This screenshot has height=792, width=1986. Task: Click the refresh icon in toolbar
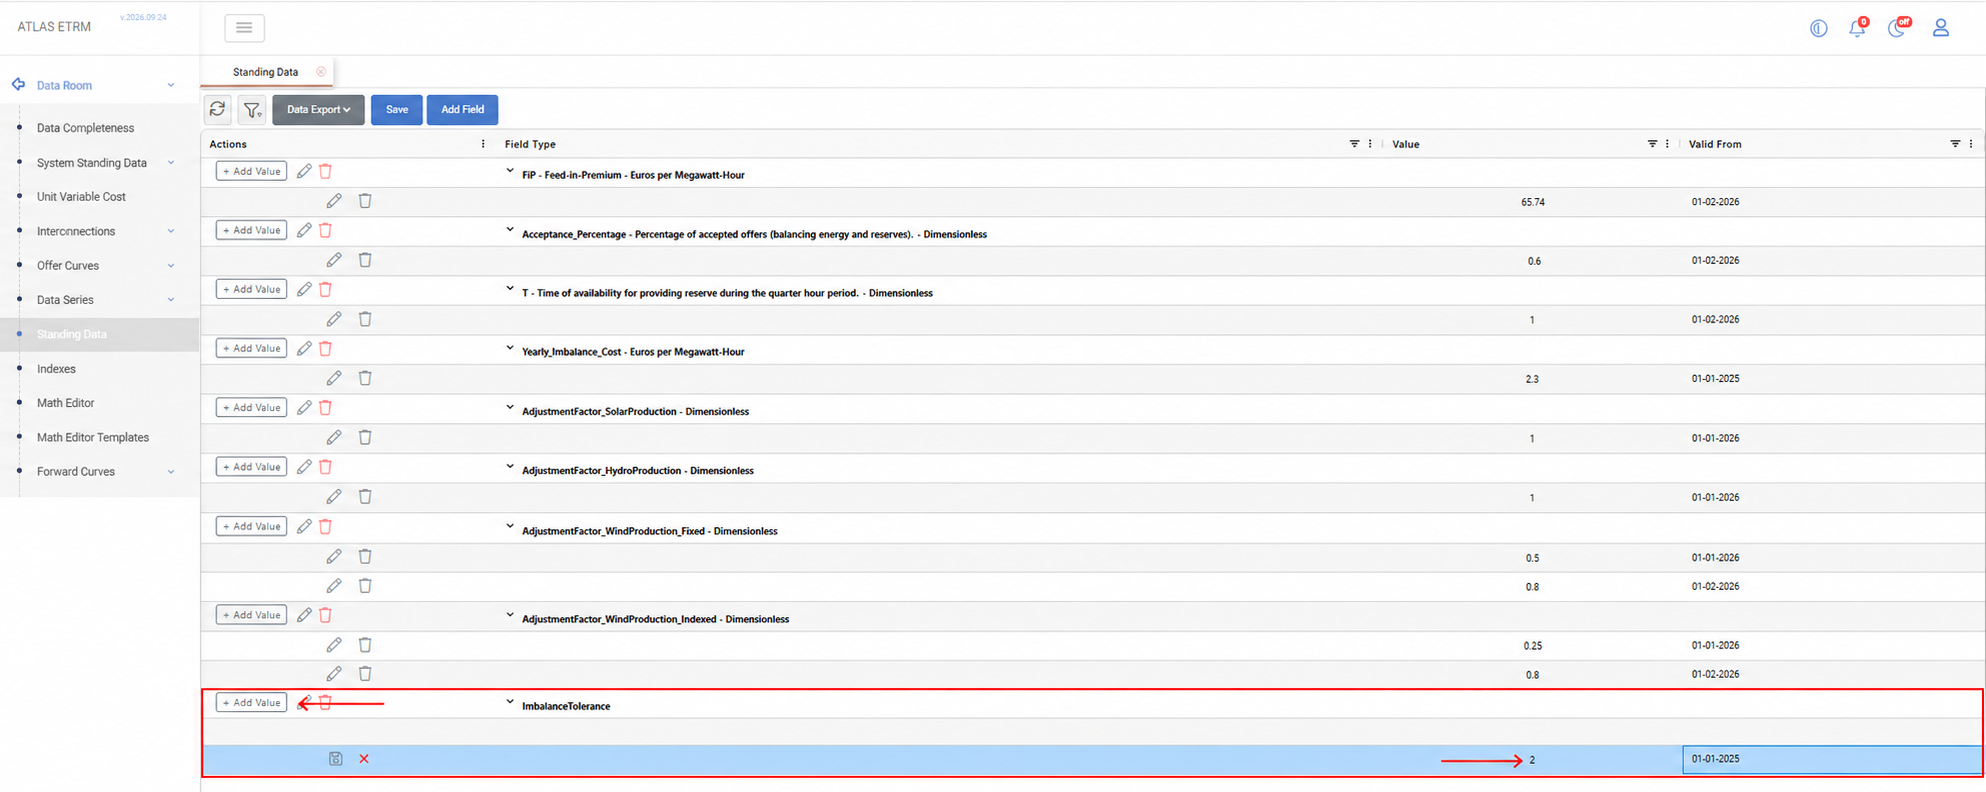[x=217, y=109]
